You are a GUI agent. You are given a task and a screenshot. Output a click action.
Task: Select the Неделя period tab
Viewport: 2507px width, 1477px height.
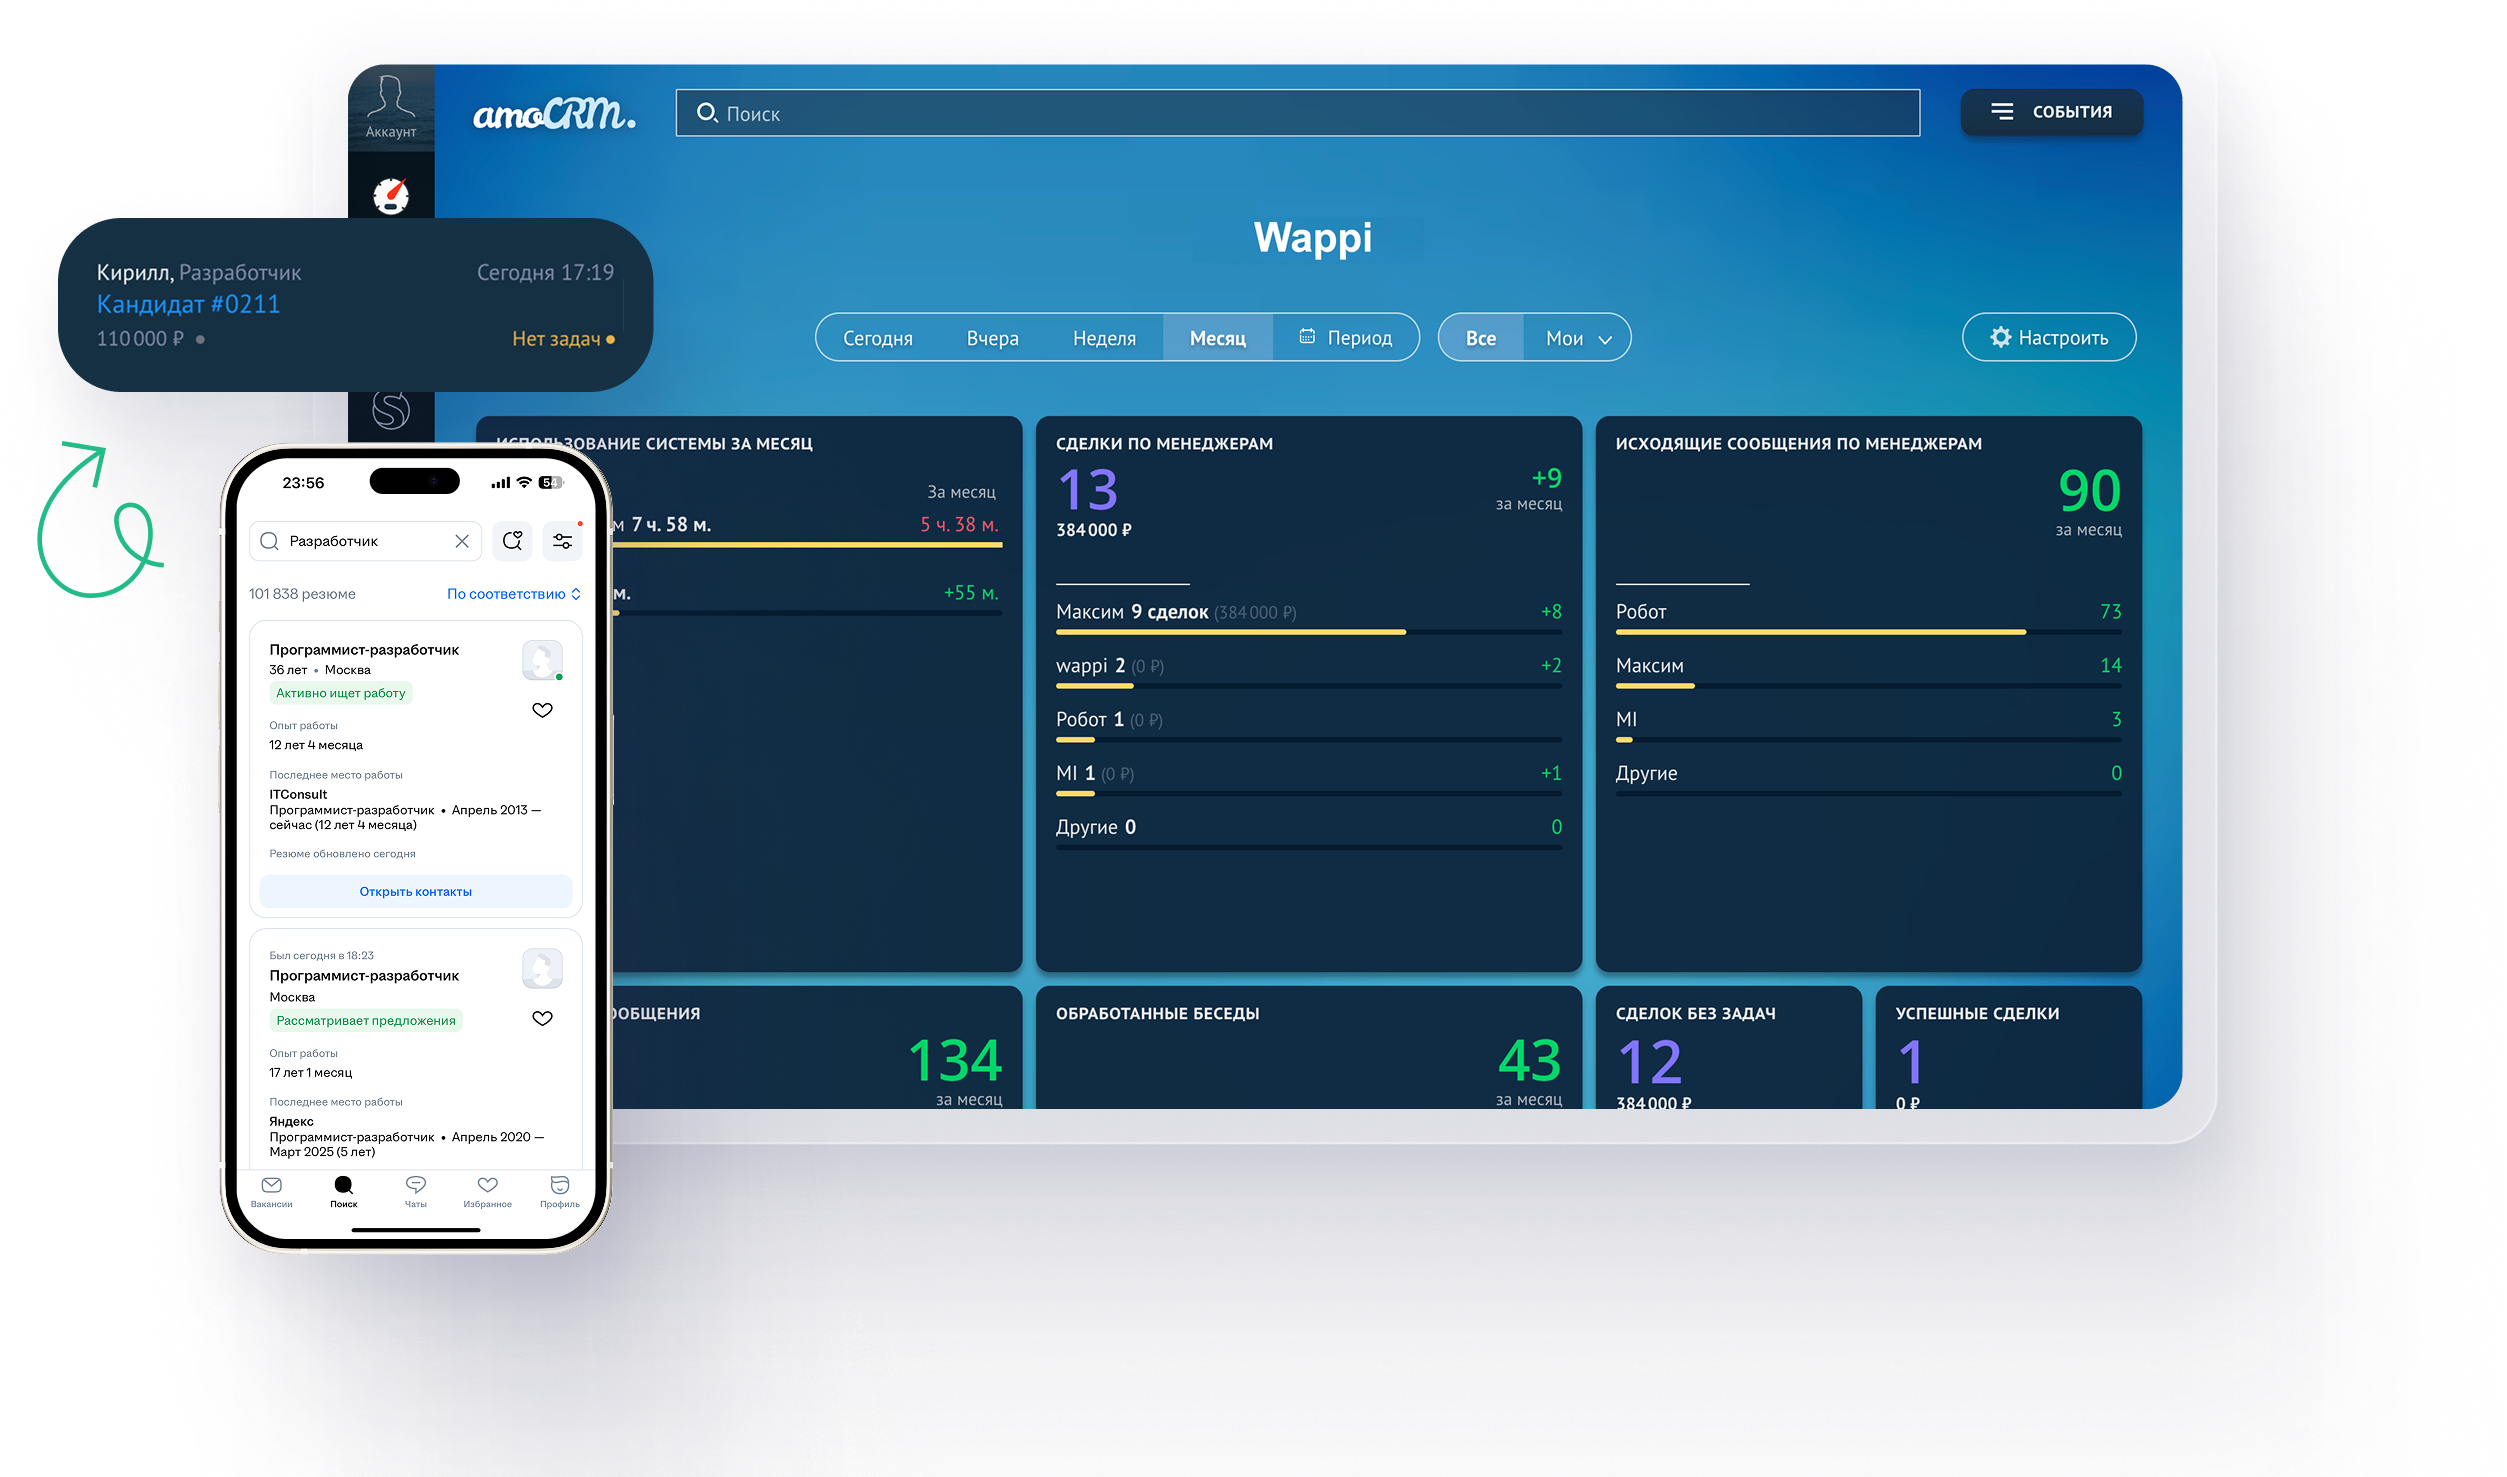(x=1104, y=338)
